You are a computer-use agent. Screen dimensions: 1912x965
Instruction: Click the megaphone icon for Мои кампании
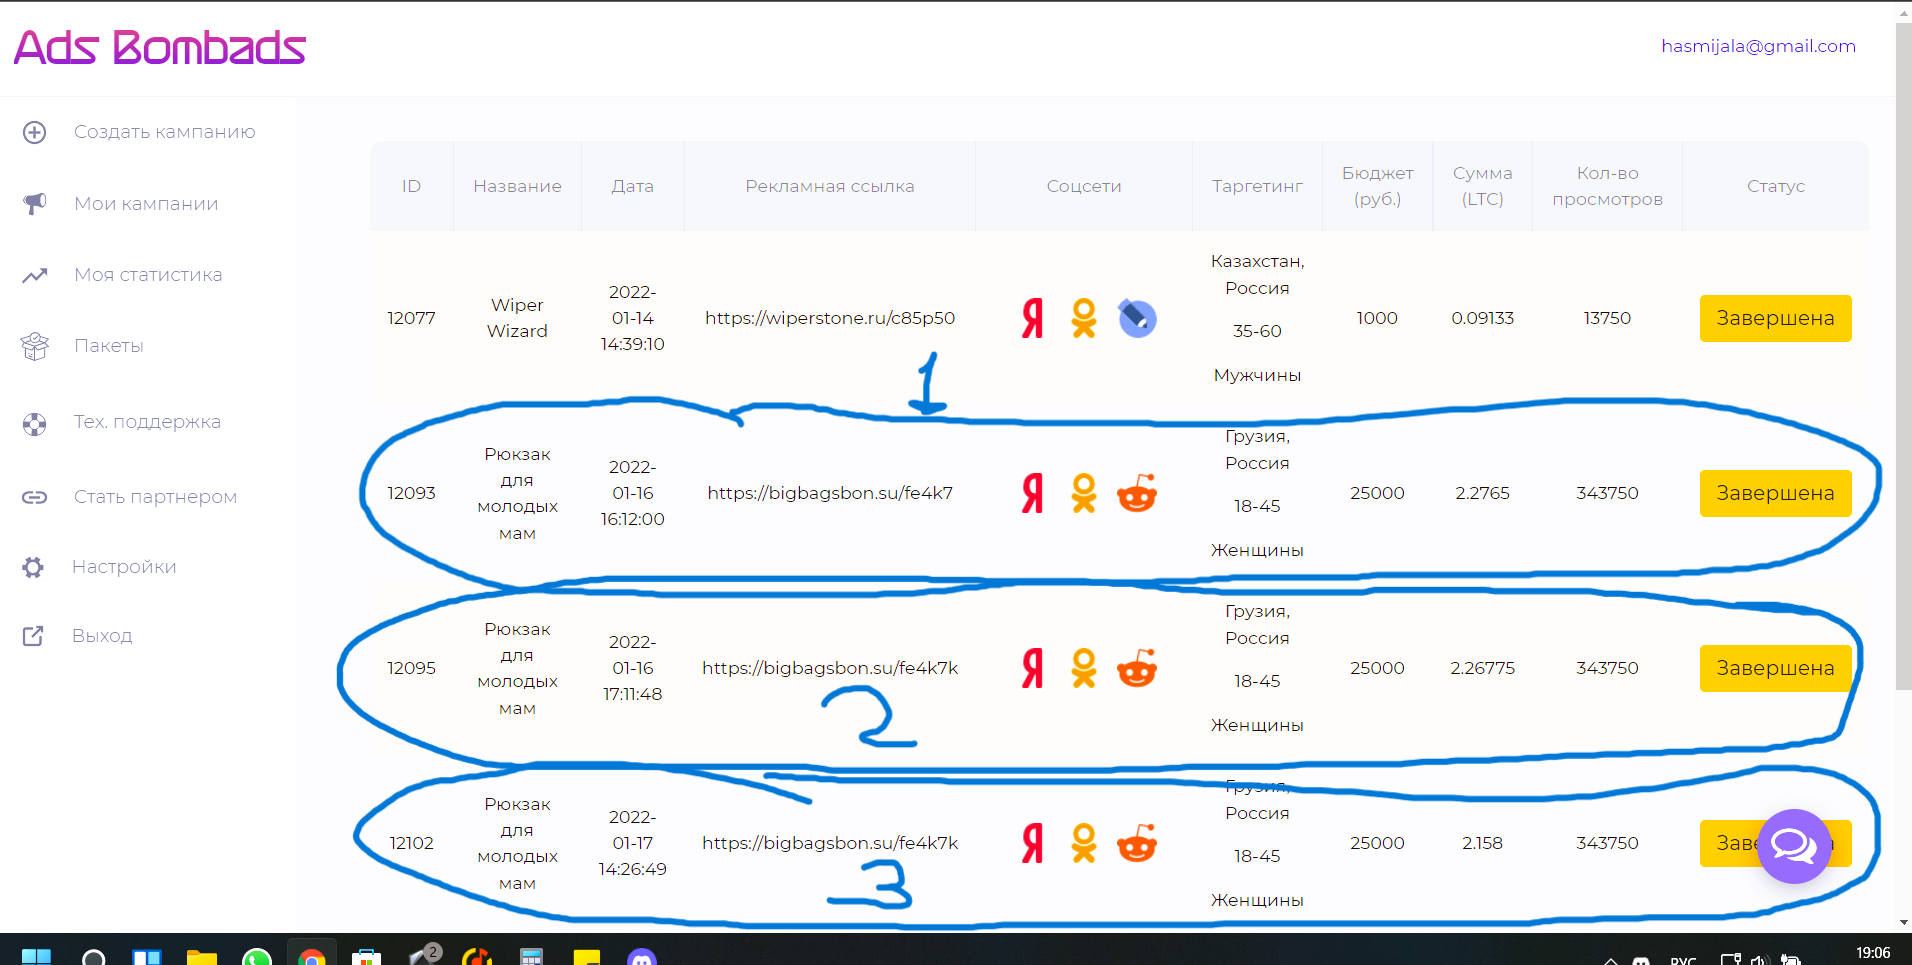pos(35,204)
